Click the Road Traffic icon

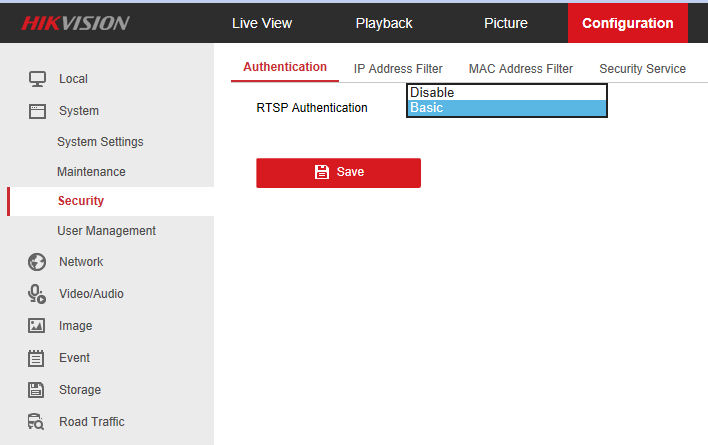(x=37, y=422)
